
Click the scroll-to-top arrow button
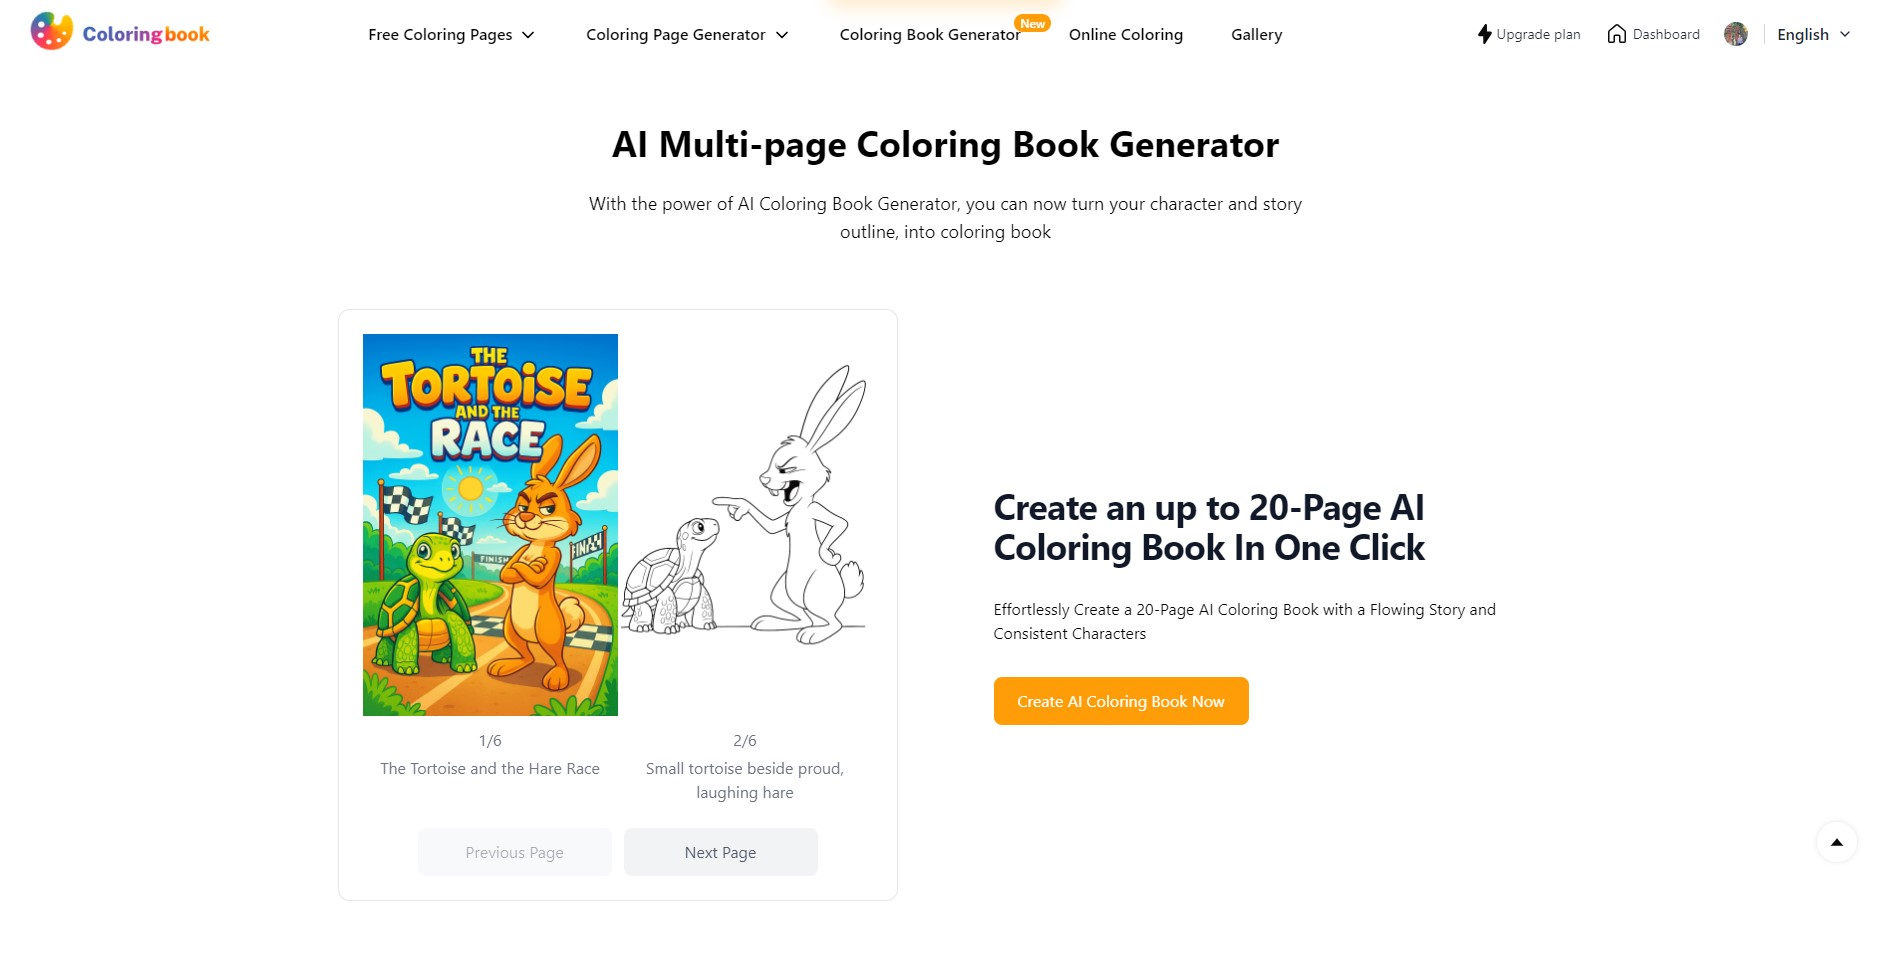point(1836,842)
